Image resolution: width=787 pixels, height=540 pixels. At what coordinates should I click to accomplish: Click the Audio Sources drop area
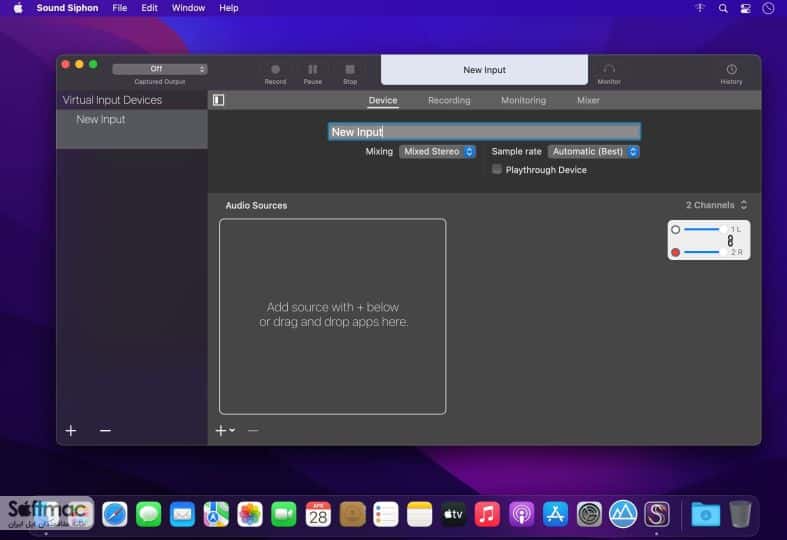click(x=332, y=316)
